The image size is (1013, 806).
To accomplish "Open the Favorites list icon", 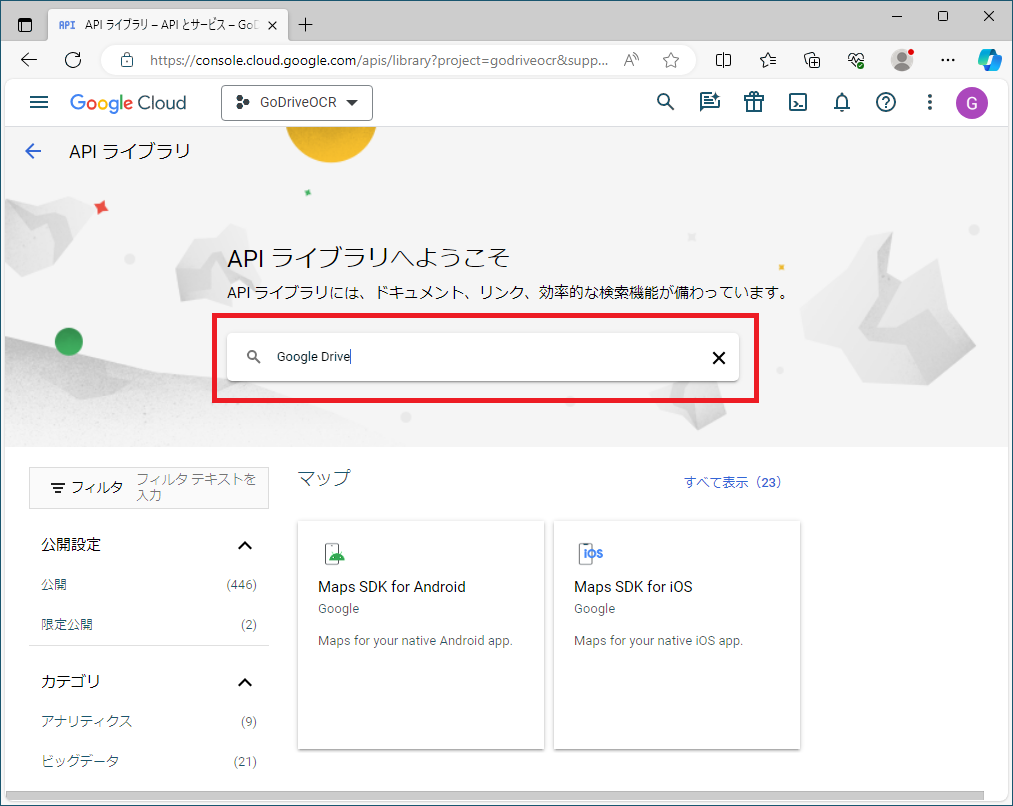I will tap(768, 60).
